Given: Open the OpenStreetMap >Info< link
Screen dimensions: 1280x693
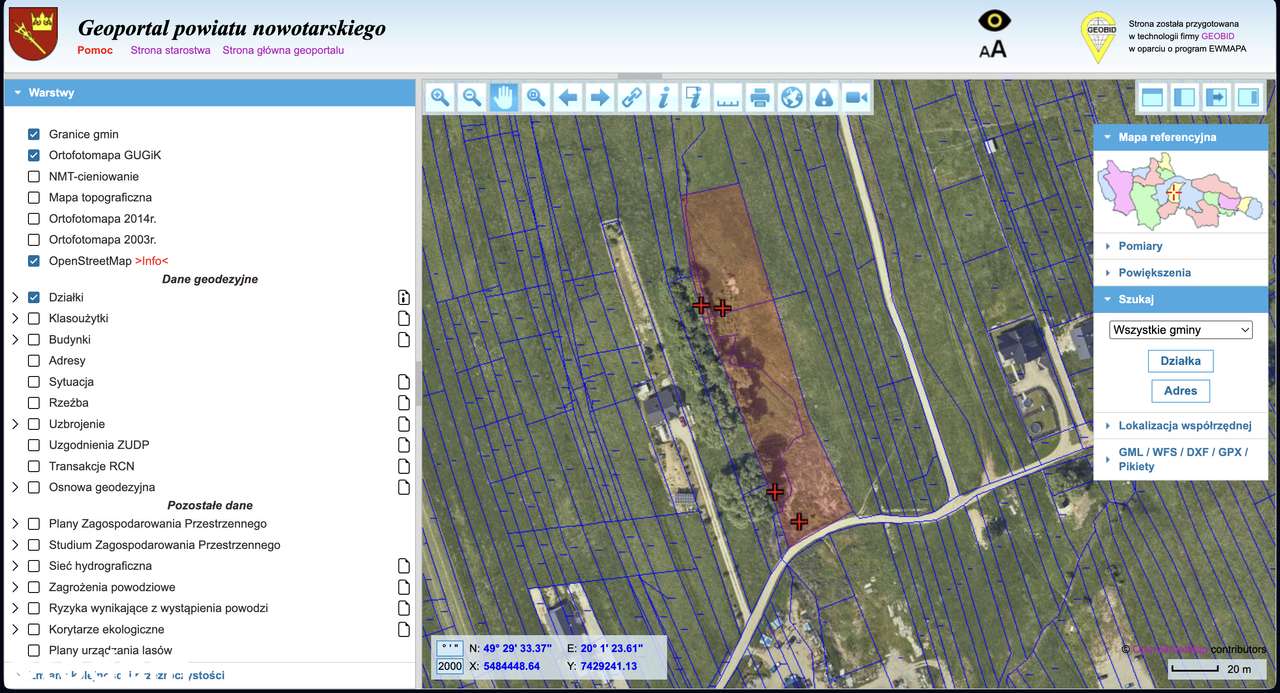Looking at the screenshot, I should (152, 261).
